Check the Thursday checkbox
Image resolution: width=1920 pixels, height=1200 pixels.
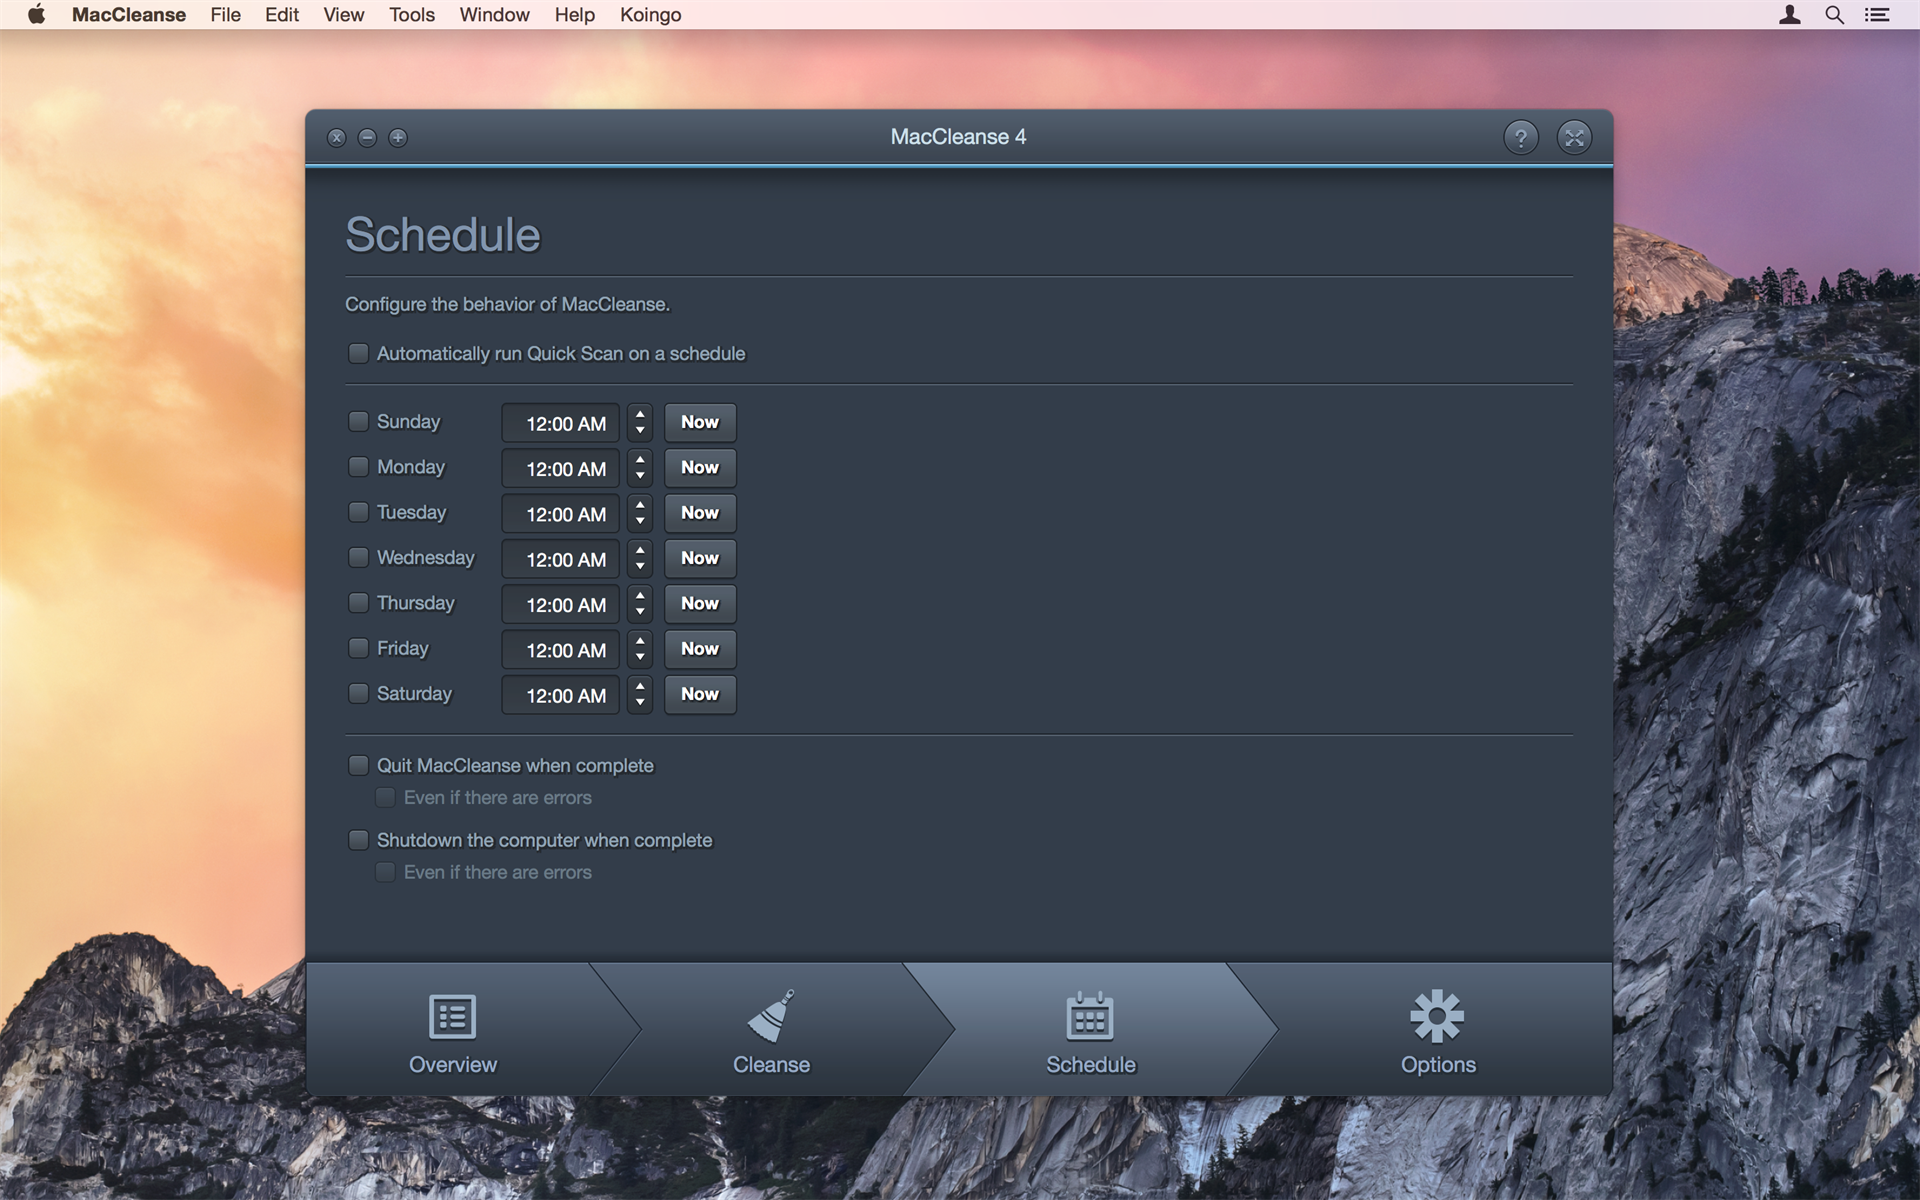(x=358, y=602)
